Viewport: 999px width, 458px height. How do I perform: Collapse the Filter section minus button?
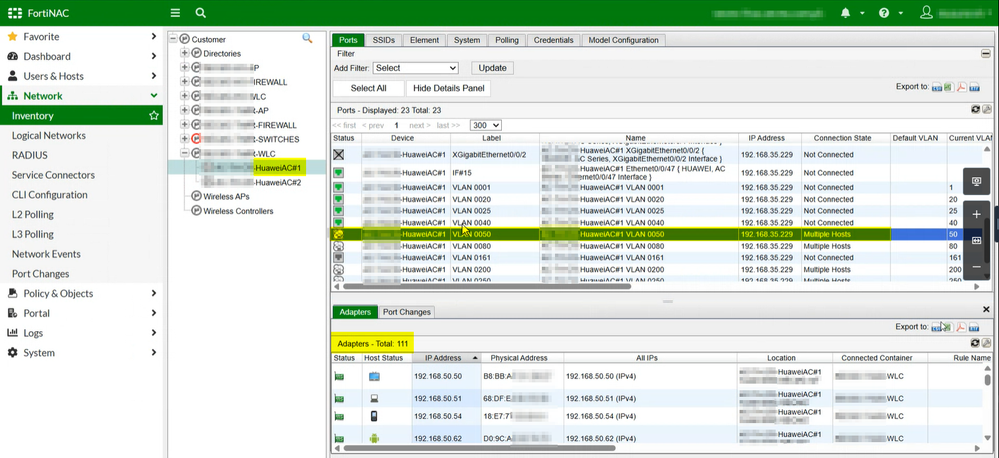click(985, 54)
